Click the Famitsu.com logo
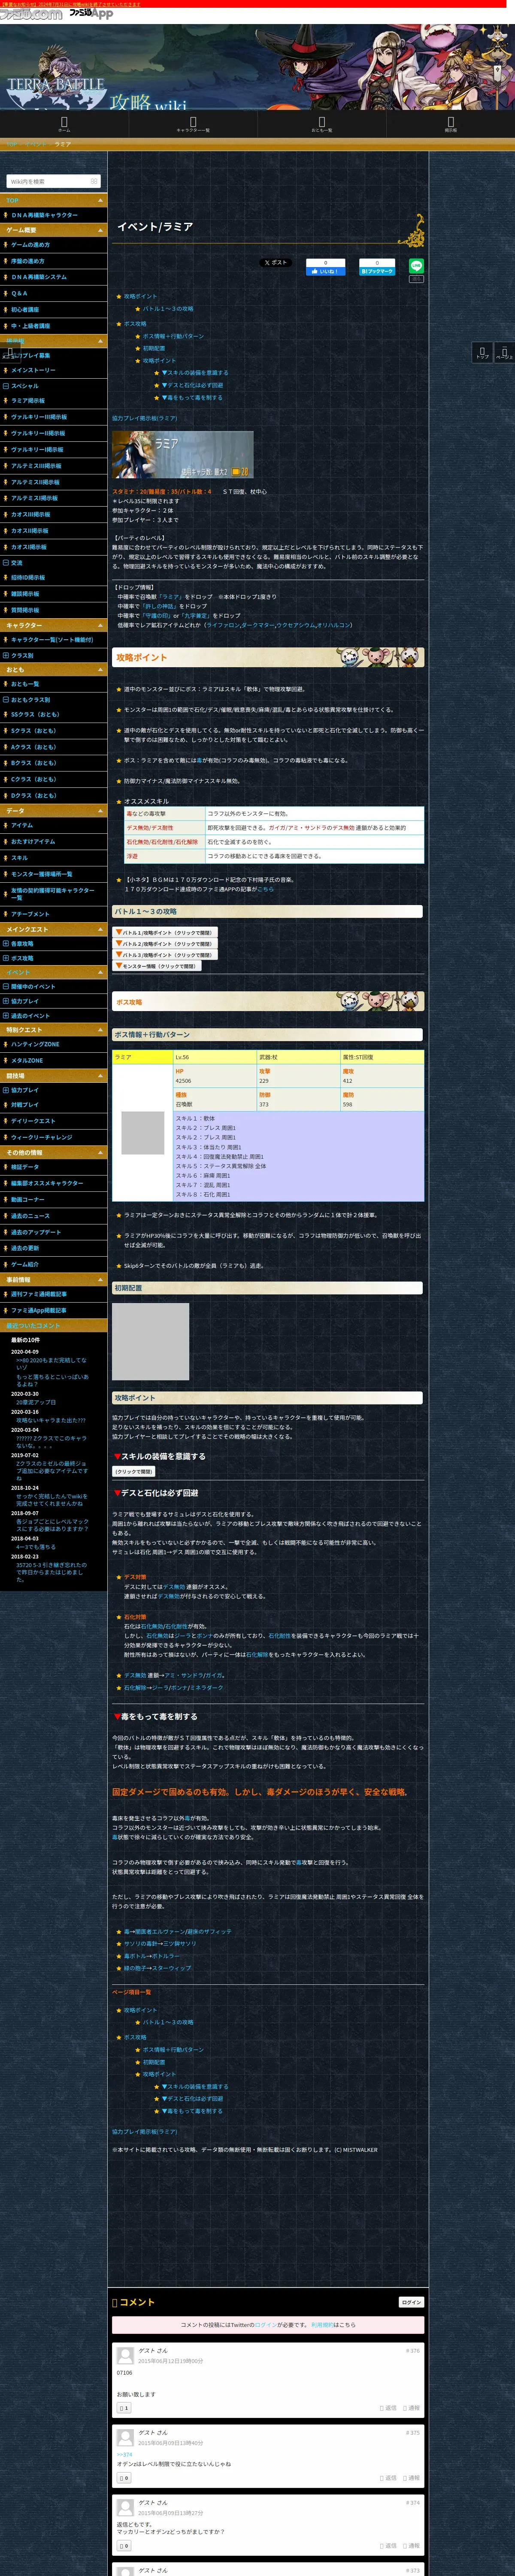Image resolution: width=515 pixels, height=2576 pixels. click(x=31, y=14)
